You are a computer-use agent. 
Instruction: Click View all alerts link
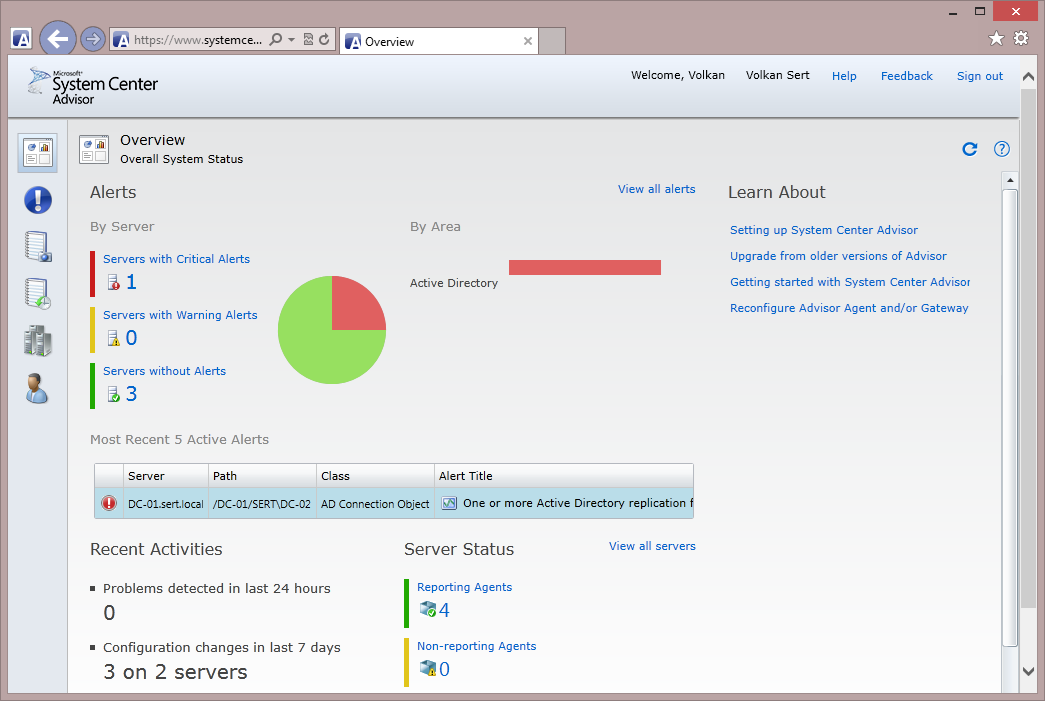pos(656,189)
